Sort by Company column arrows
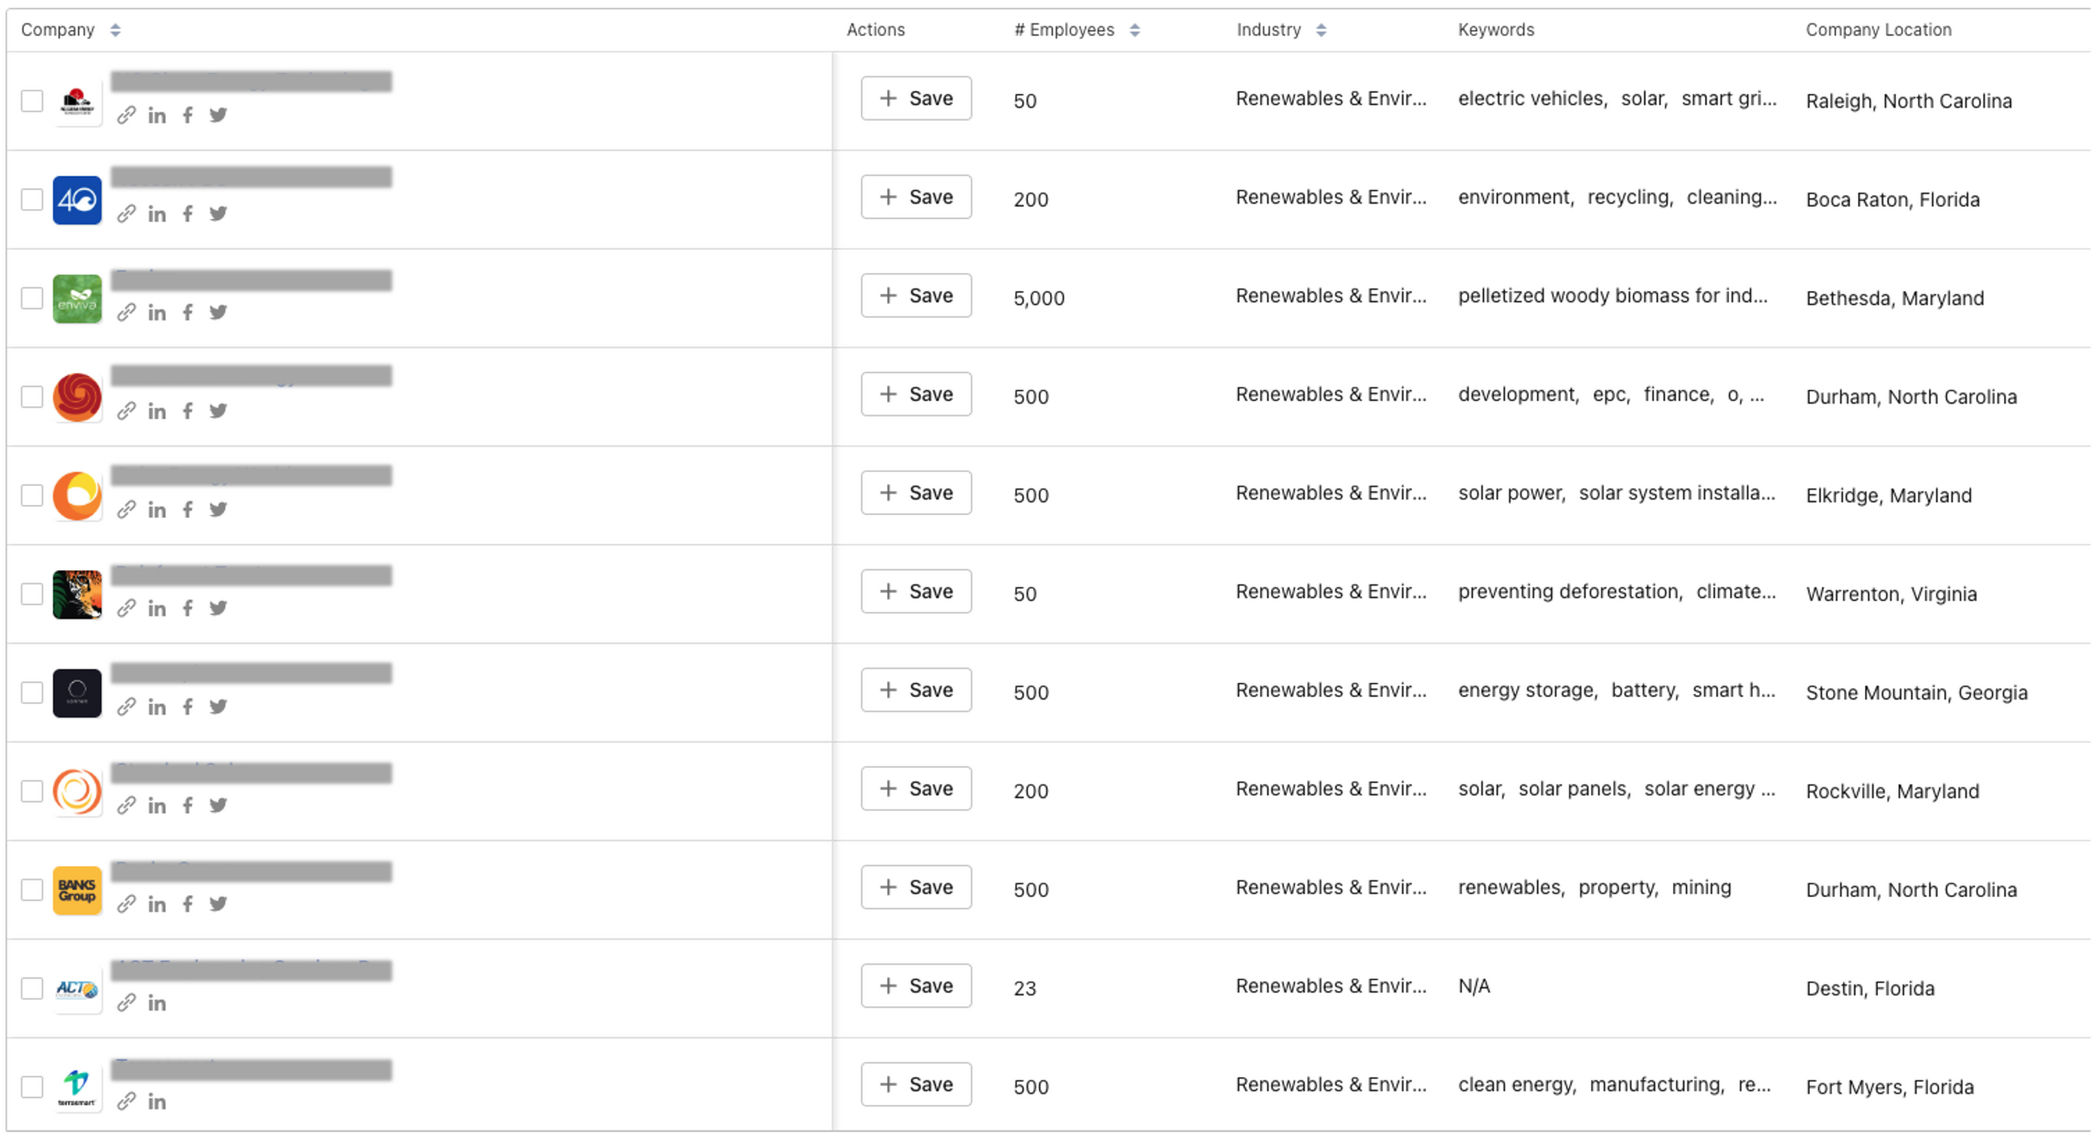The height and width of the screenshot is (1133, 2092). coord(116,30)
